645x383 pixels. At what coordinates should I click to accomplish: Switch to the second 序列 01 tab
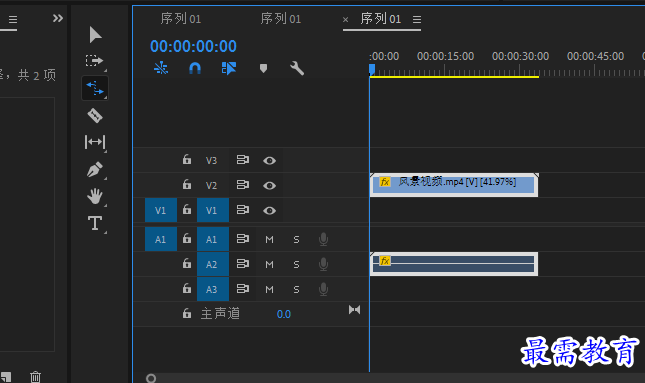(281, 19)
